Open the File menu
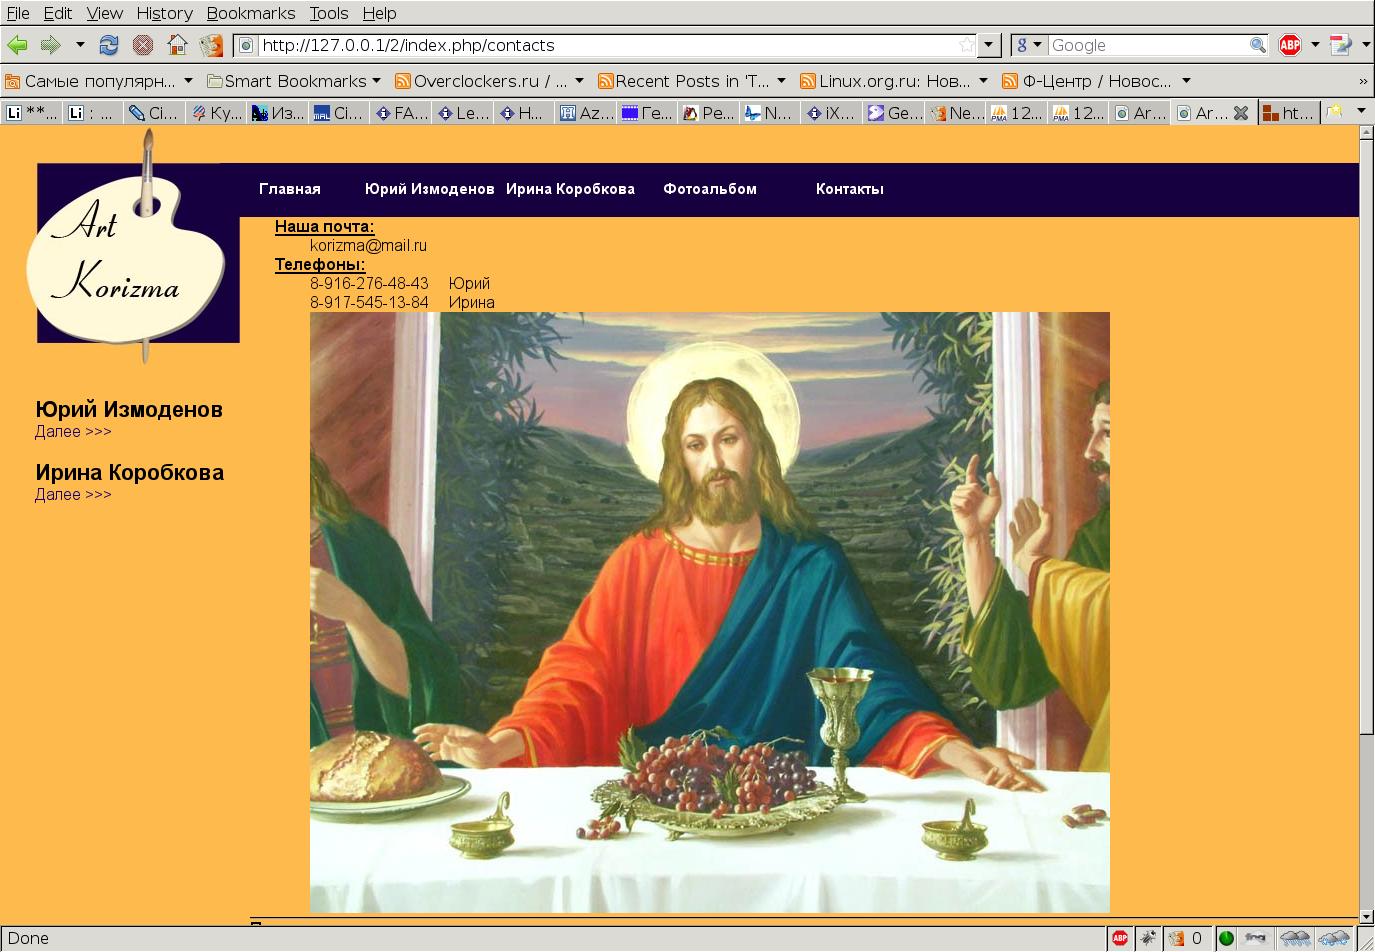The height and width of the screenshot is (952, 1375). pyautogui.click(x=18, y=13)
